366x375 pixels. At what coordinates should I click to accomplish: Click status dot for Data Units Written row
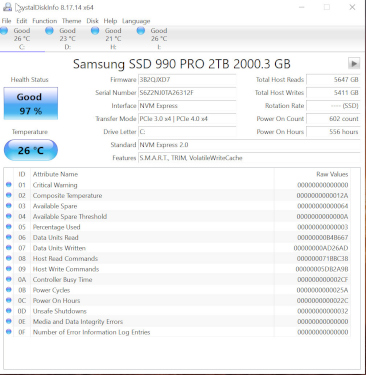point(9,247)
